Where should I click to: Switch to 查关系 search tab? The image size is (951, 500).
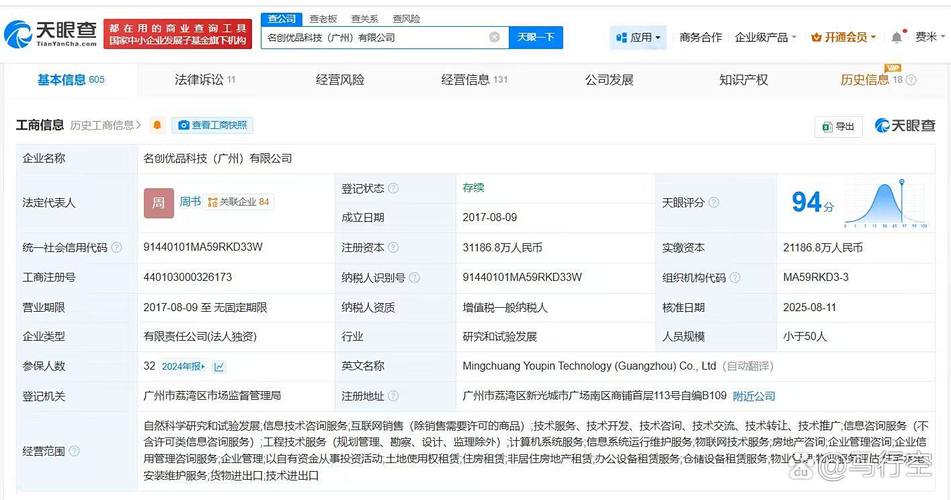365,19
